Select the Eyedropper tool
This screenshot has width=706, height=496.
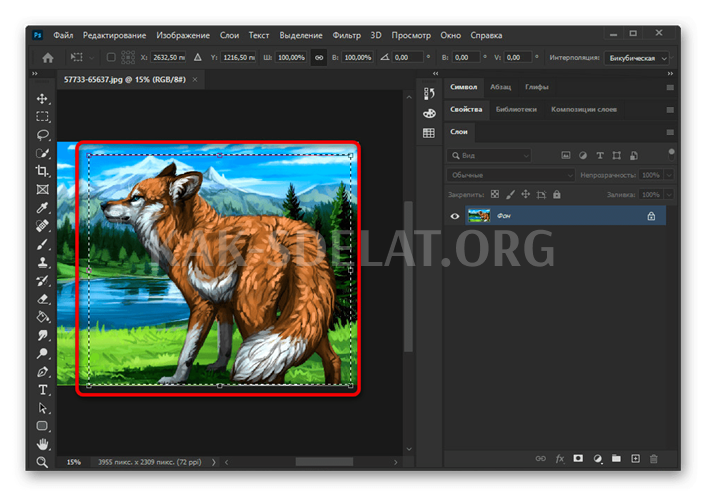42,207
